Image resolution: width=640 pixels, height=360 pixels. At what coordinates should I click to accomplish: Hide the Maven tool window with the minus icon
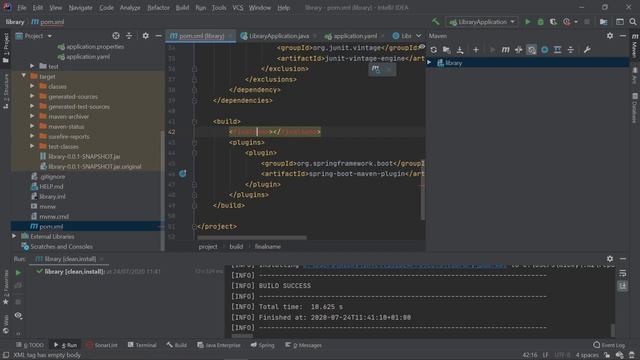click(623, 36)
